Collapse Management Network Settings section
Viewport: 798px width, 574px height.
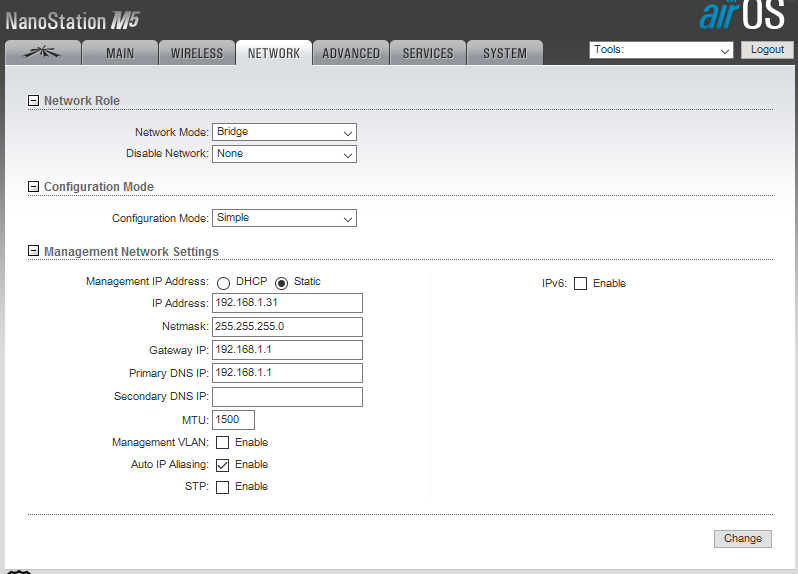tap(33, 251)
